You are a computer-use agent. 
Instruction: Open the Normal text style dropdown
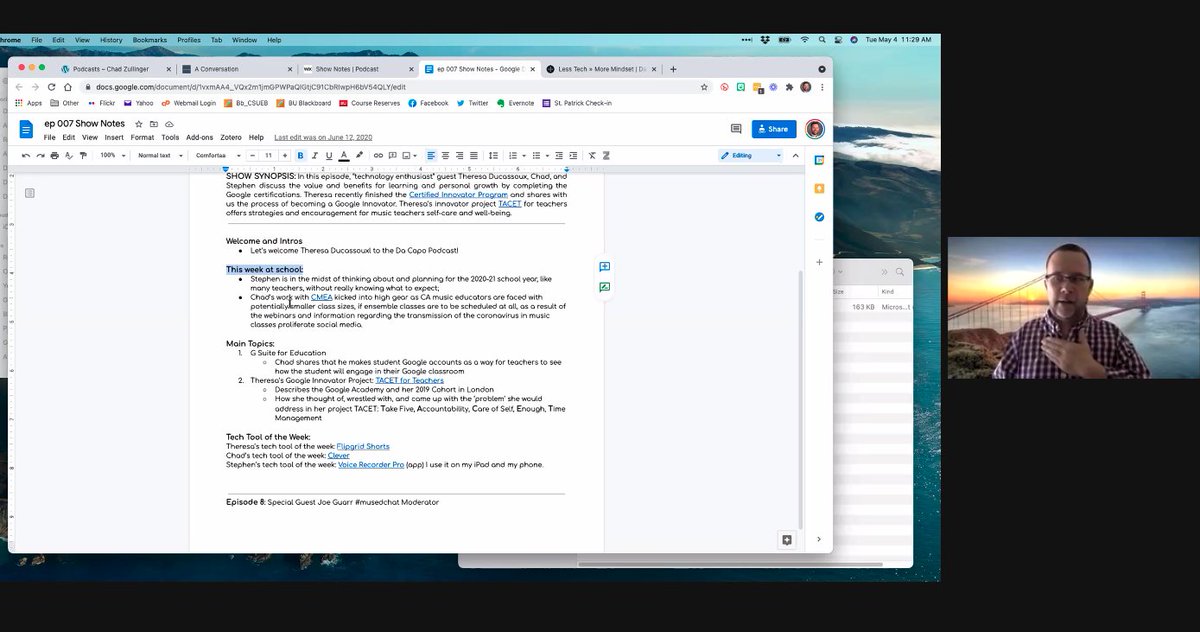[x=160, y=156]
